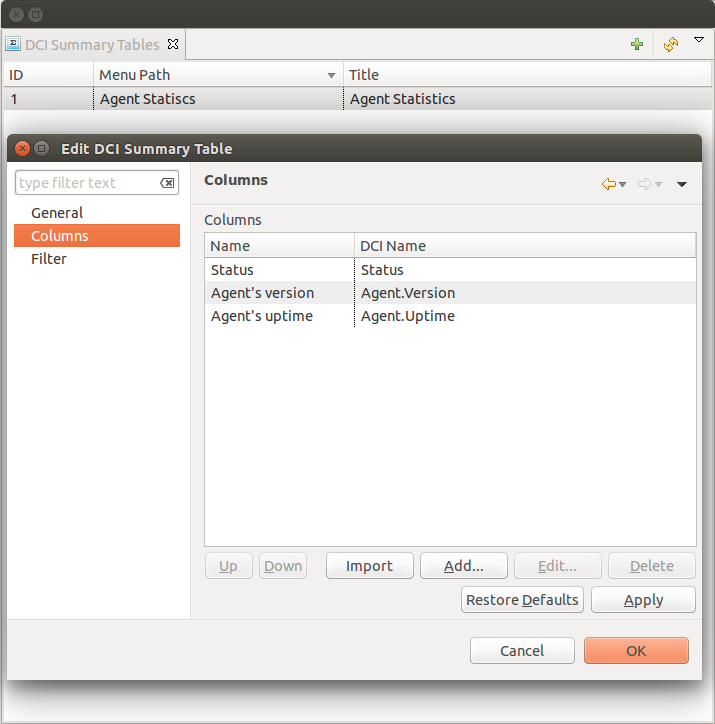Maximize the Edit DCI Summary Table dialog

pos(42,149)
